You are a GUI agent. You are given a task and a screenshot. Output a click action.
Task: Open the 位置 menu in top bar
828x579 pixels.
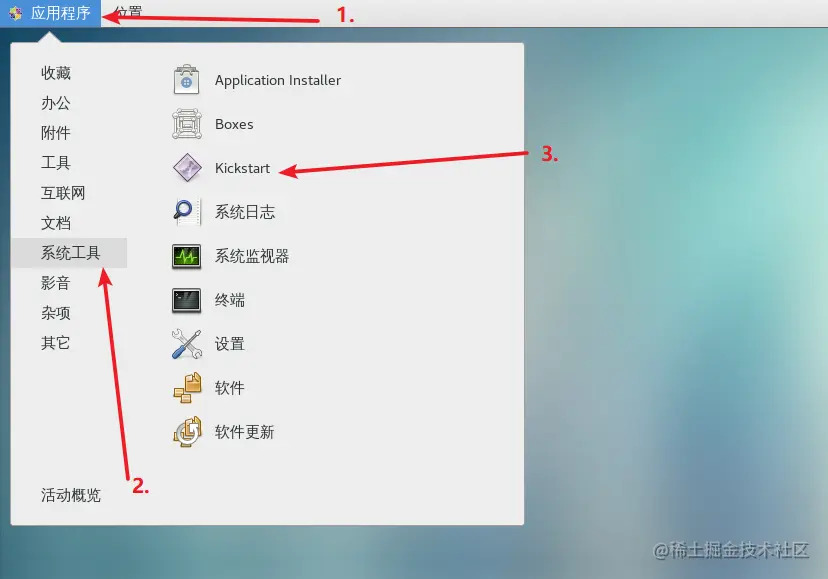pos(127,13)
